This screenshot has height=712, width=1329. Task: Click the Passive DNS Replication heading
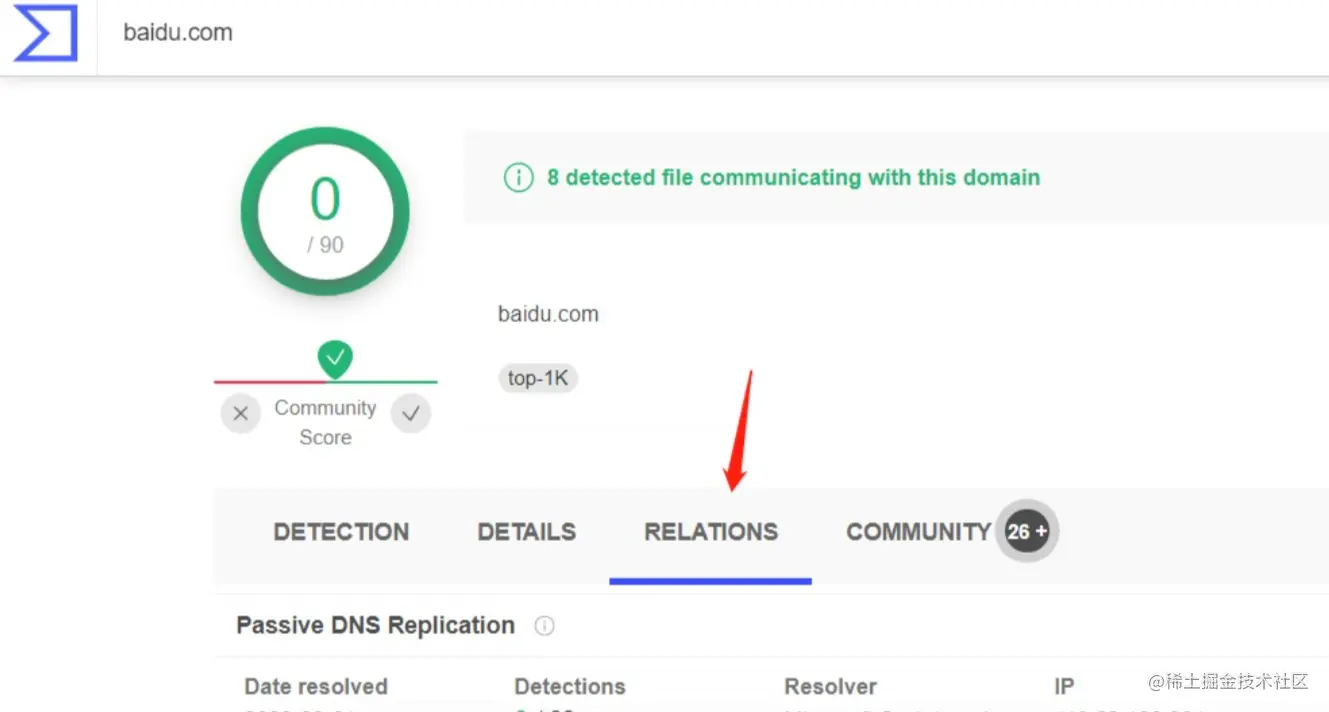point(375,626)
